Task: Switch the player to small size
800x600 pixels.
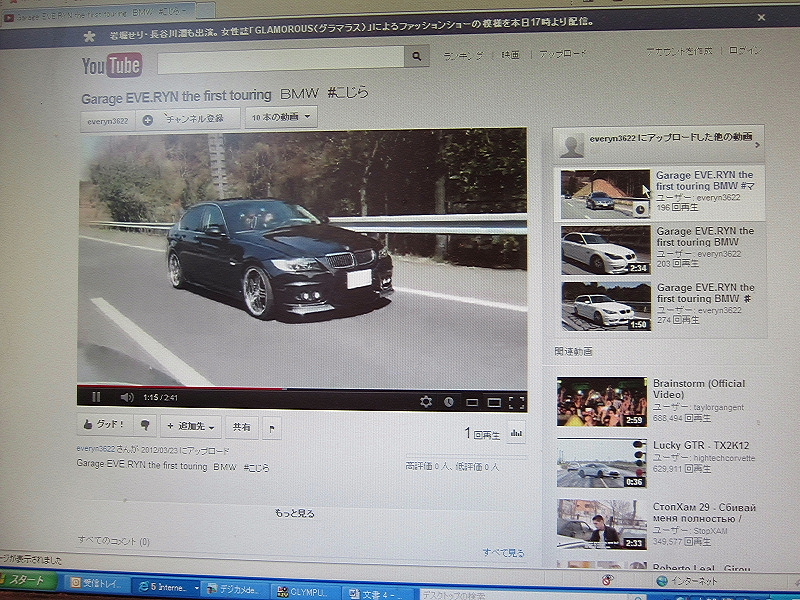Action: pyautogui.click(x=472, y=403)
